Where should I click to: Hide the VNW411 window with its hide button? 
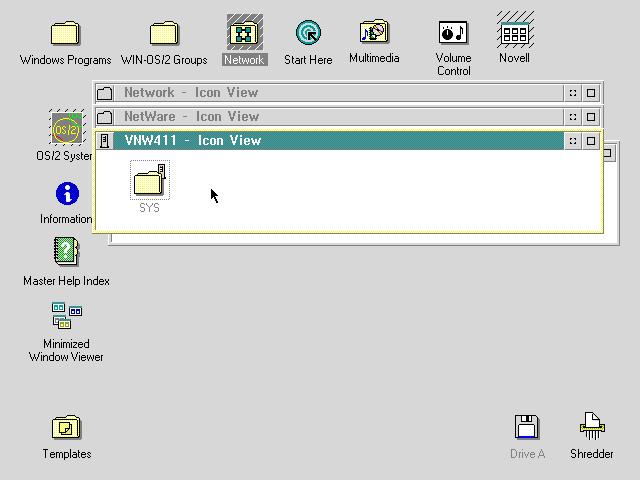pos(573,141)
